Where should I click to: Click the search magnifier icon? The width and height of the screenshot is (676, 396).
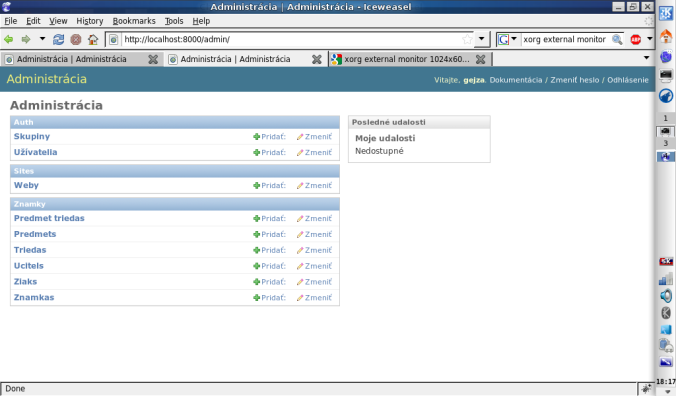(x=617, y=39)
